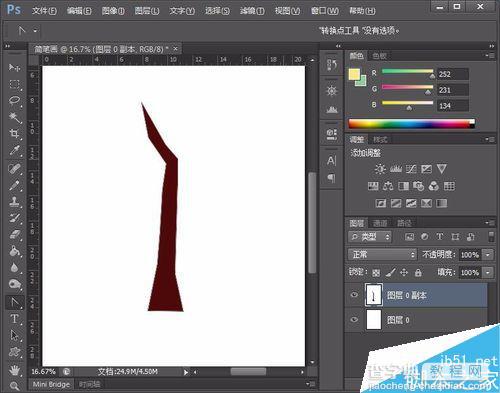
Task: Switch to the 通道 tab
Action: (x=380, y=223)
